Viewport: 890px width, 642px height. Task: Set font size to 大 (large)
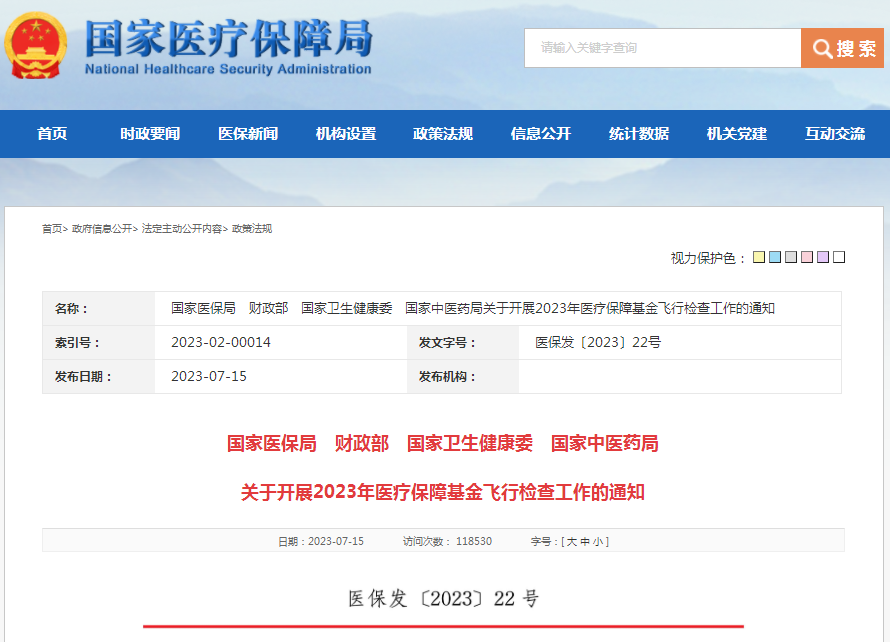pos(572,542)
